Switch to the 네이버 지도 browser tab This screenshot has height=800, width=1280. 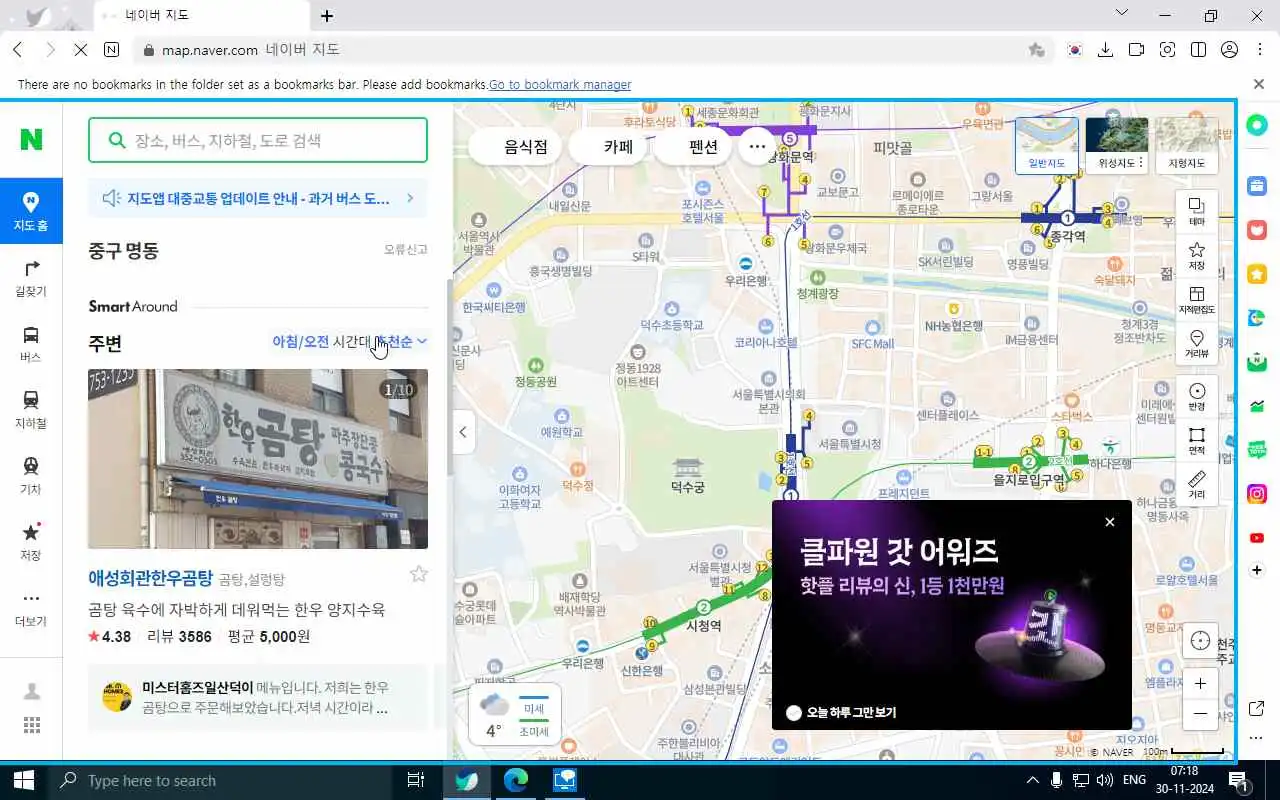pos(200,15)
